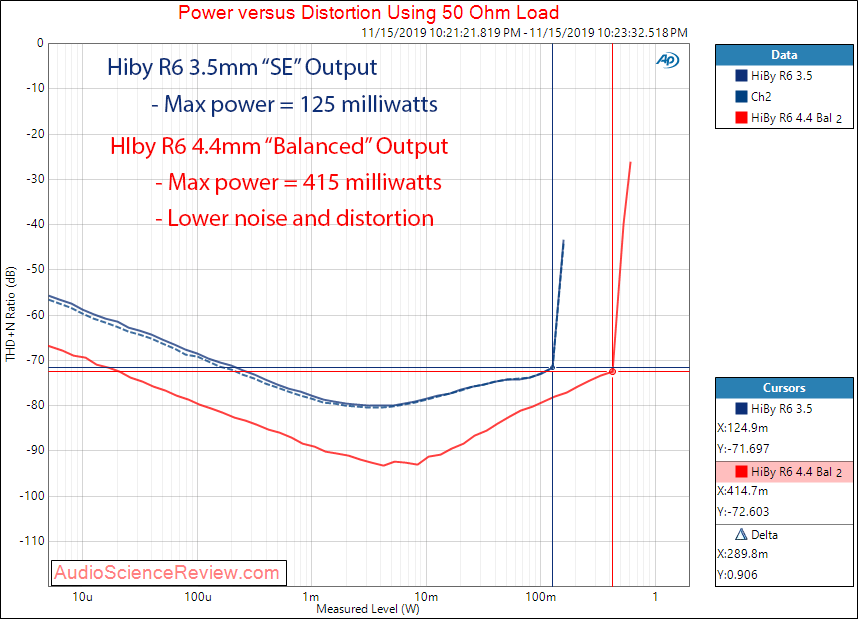Screen dimensions: 858x619
Task: Click the HiBy R6 4.4 Bal legend swatch
Action: 741,117
